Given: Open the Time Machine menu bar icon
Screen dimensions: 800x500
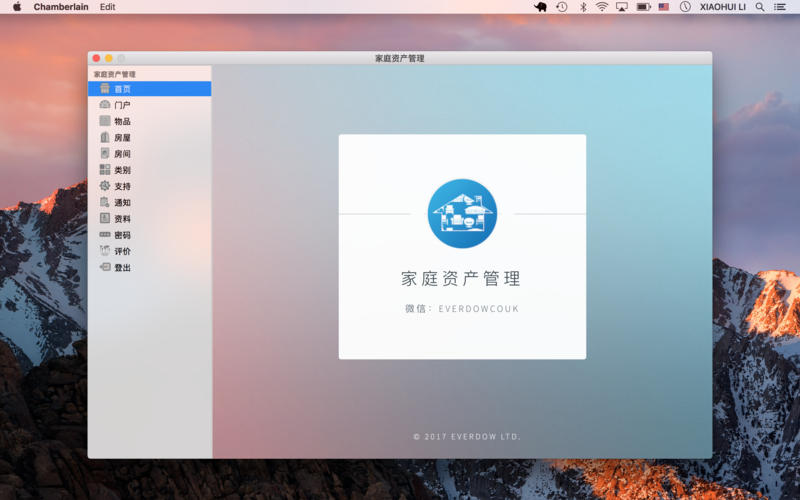Looking at the screenshot, I should click(562, 7).
